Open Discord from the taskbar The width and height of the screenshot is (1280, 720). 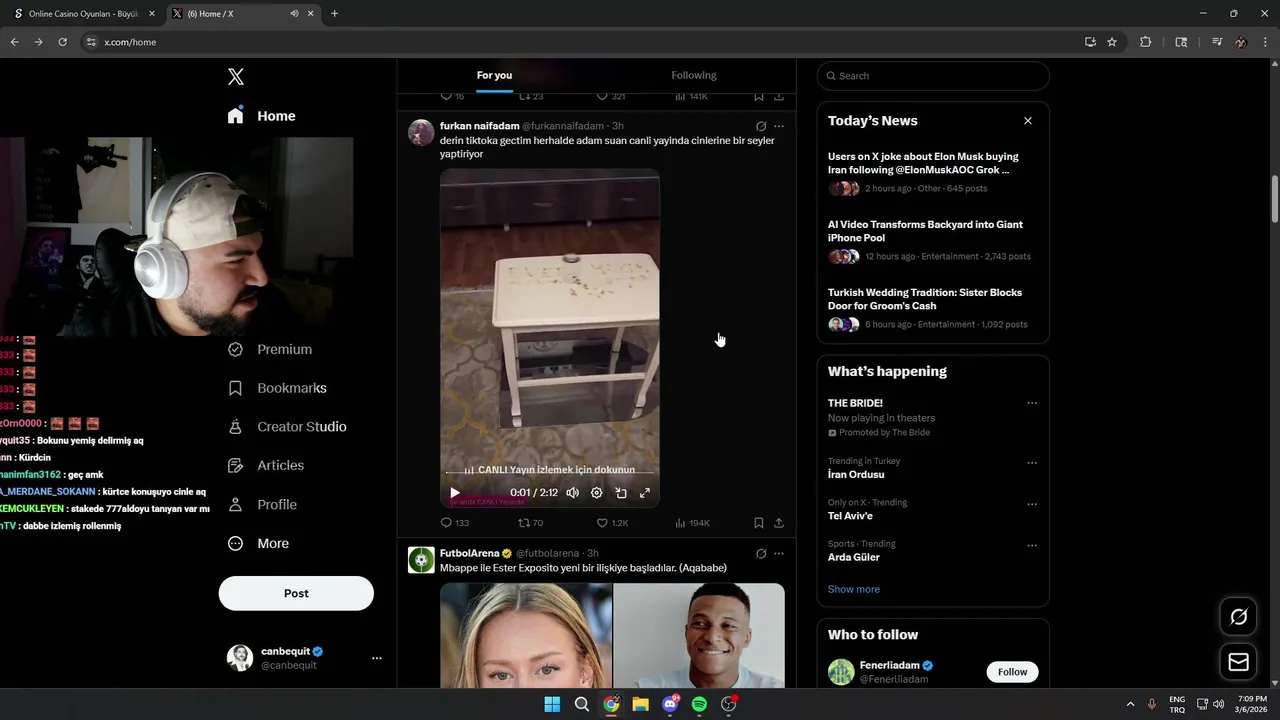coord(670,704)
